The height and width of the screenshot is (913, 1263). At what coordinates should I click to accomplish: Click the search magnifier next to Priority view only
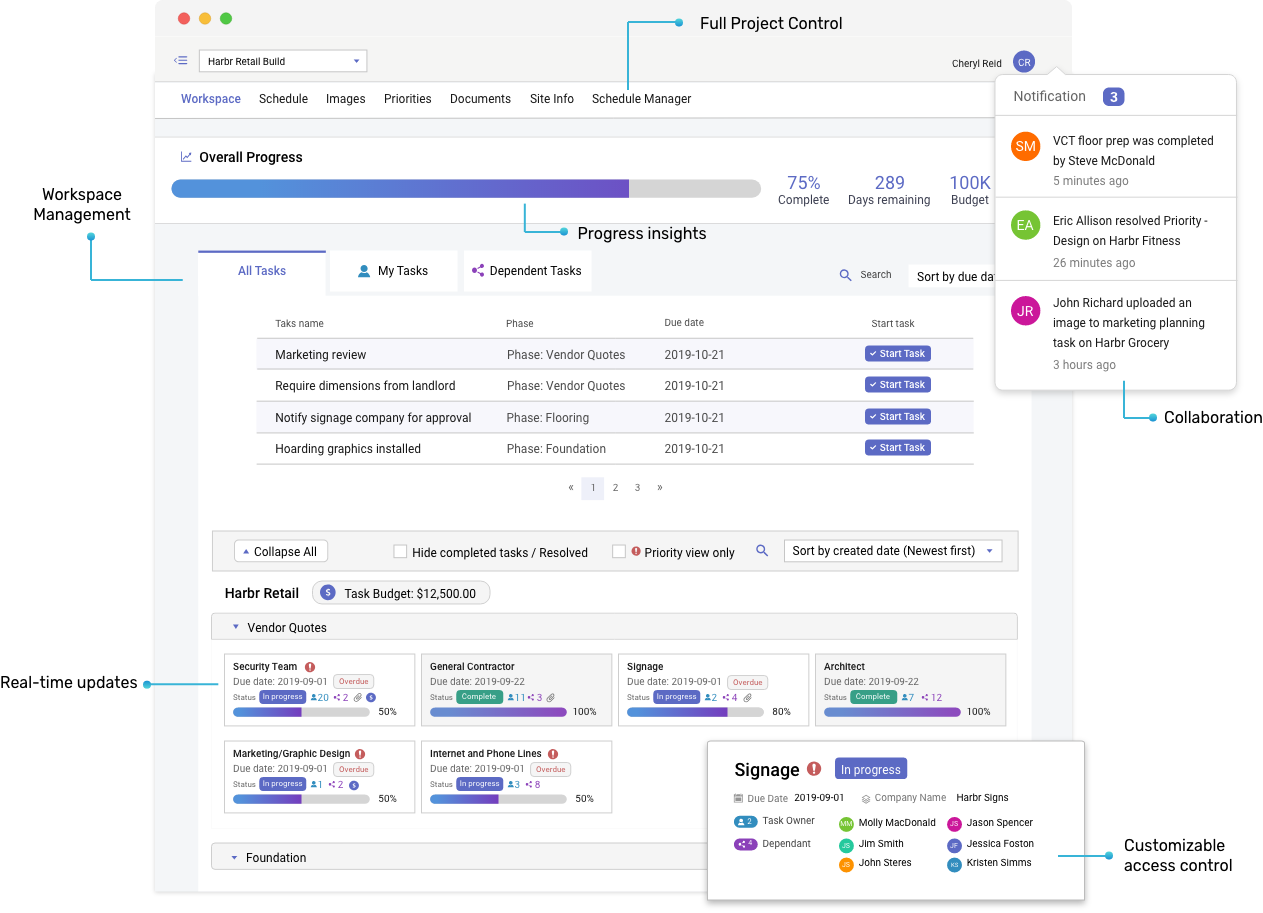762,551
